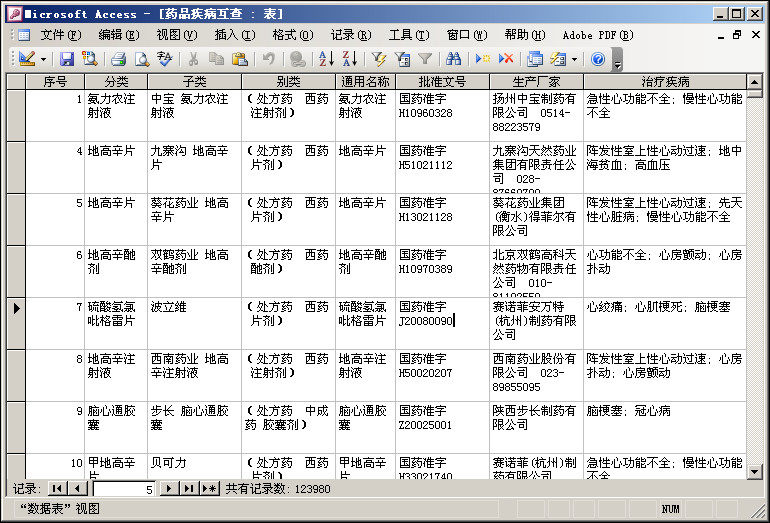Image resolution: width=770 pixels, height=523 pixels.
Task: Go to last record navigation button
Action: click(189, 489)
